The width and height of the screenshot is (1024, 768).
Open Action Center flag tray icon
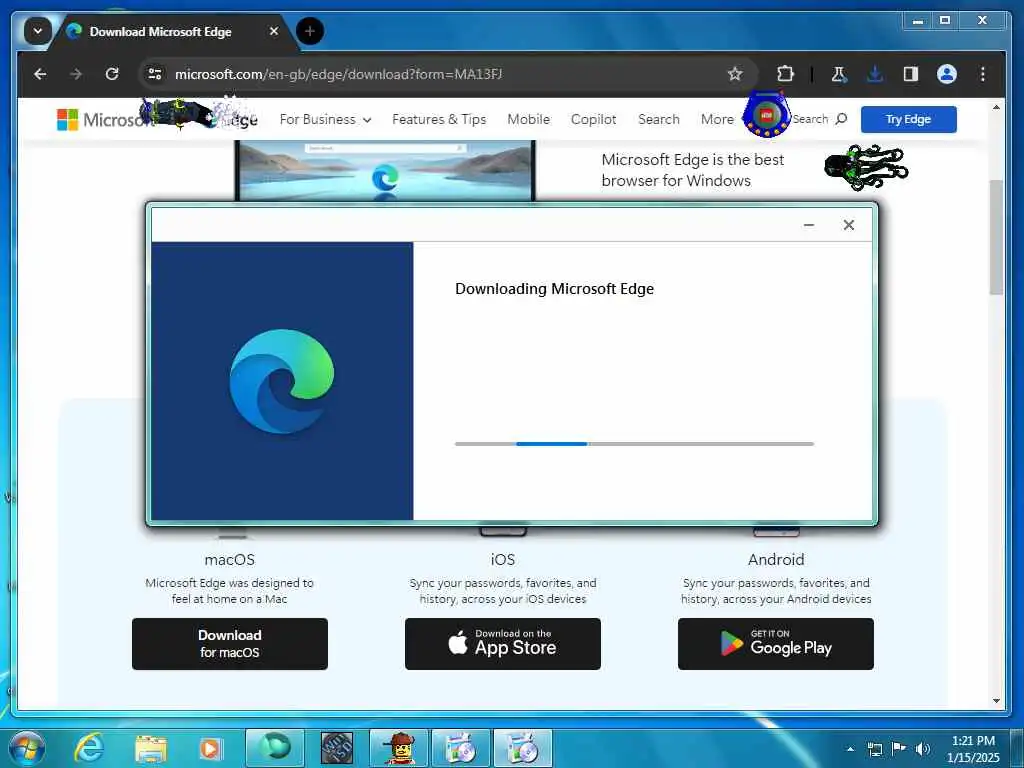pos(899,749)
